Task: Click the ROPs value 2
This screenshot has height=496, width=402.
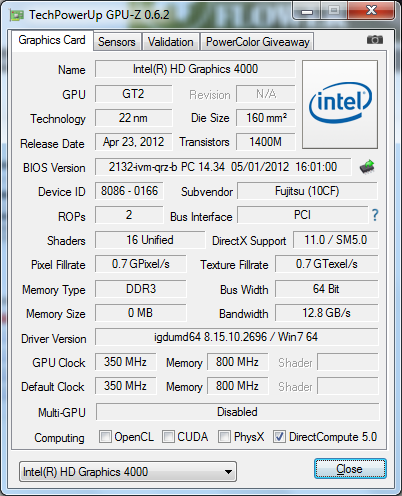Action: click(x=129, y=215)
